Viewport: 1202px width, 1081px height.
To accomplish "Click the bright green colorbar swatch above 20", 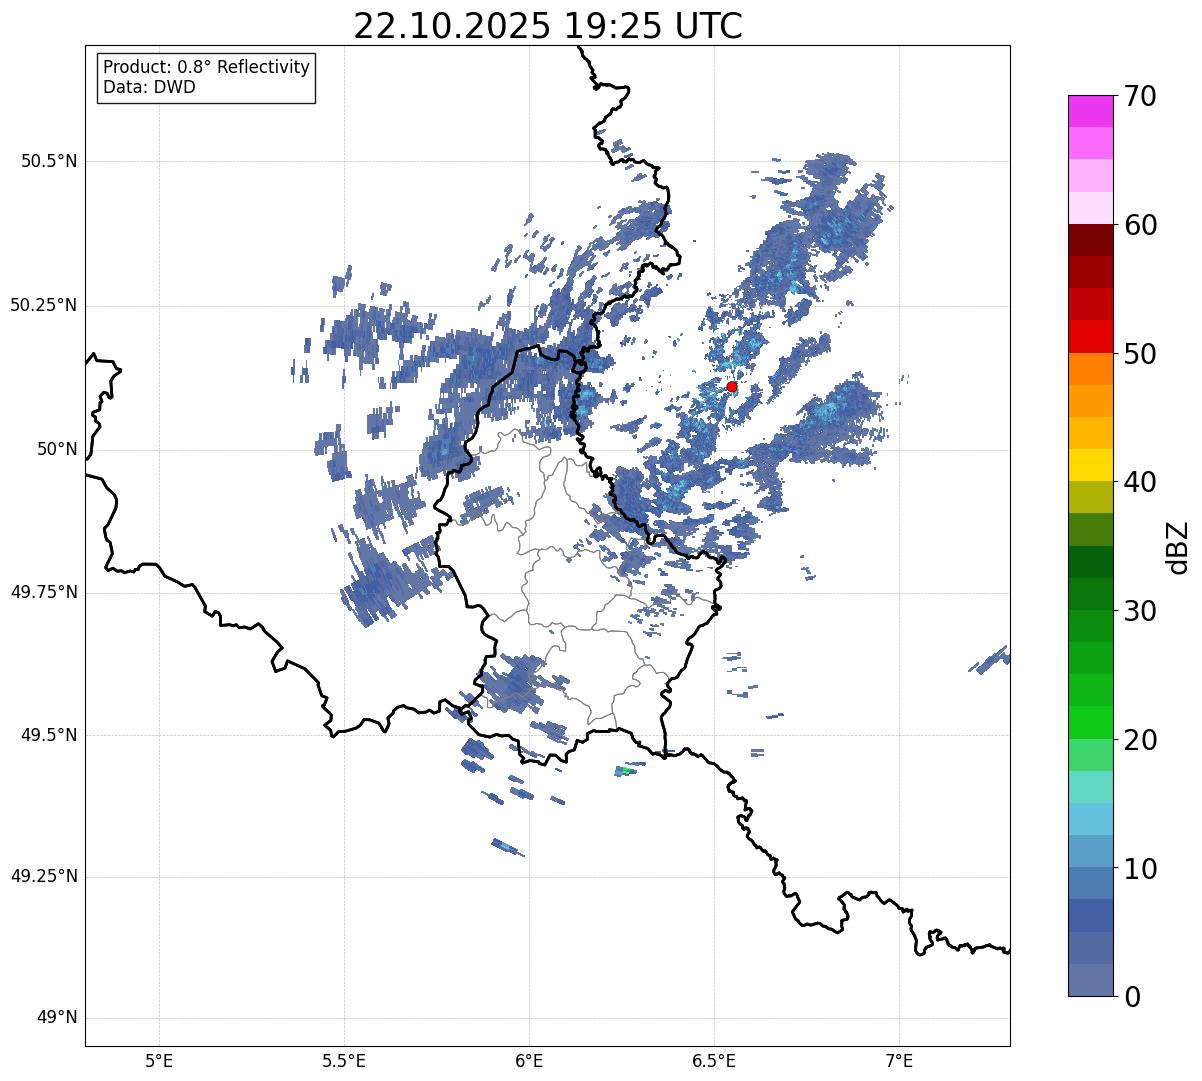I will [1090, 722].
